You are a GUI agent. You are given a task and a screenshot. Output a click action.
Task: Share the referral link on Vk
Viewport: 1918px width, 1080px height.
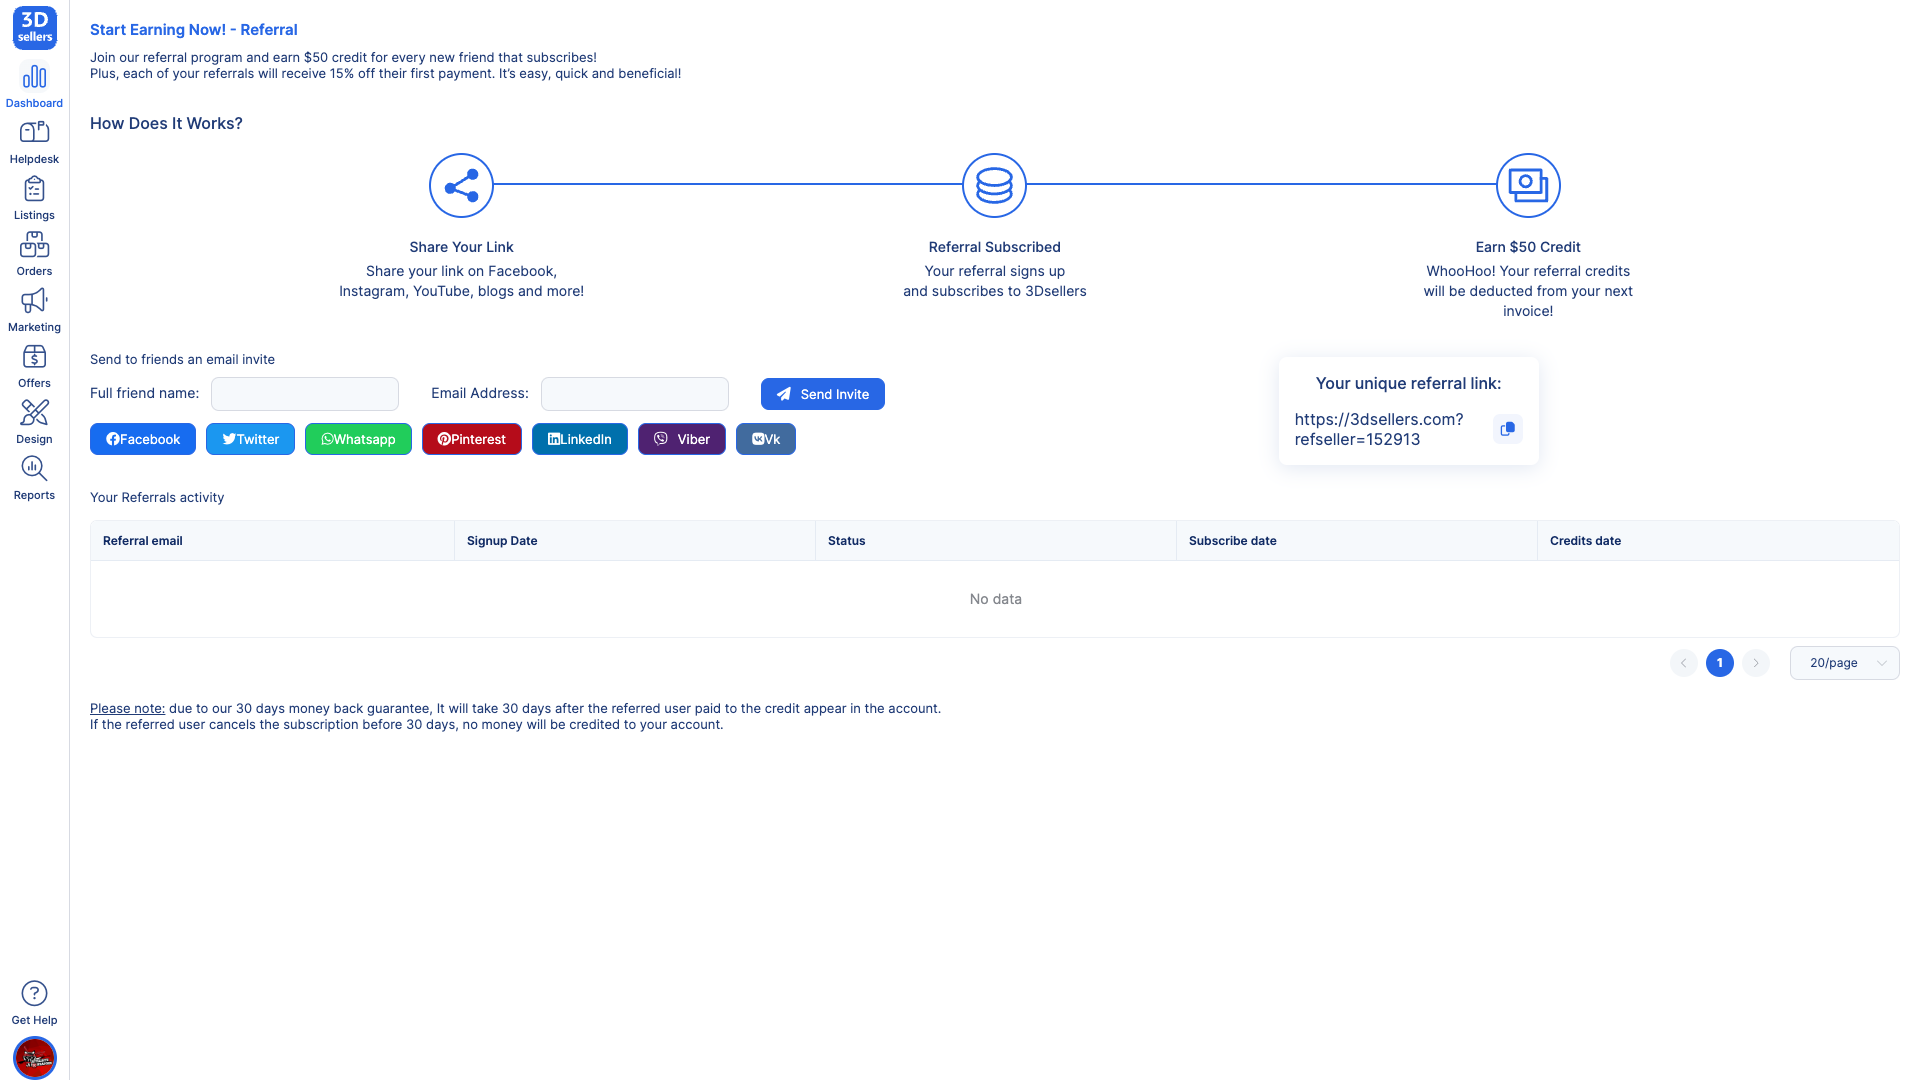(765, 439)
